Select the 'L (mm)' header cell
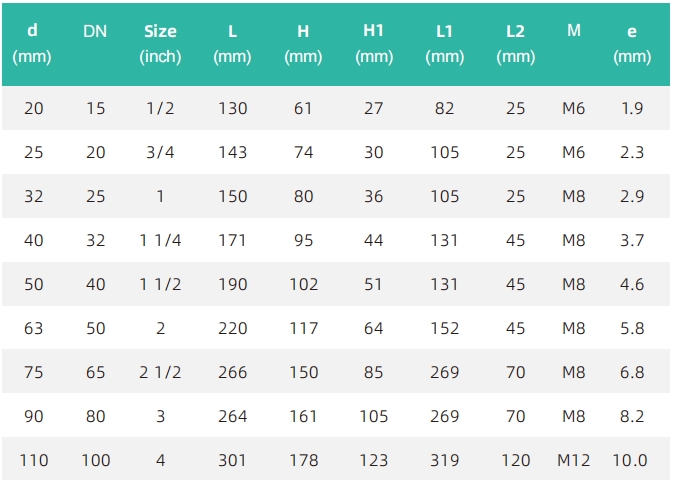 coord(232,44)
